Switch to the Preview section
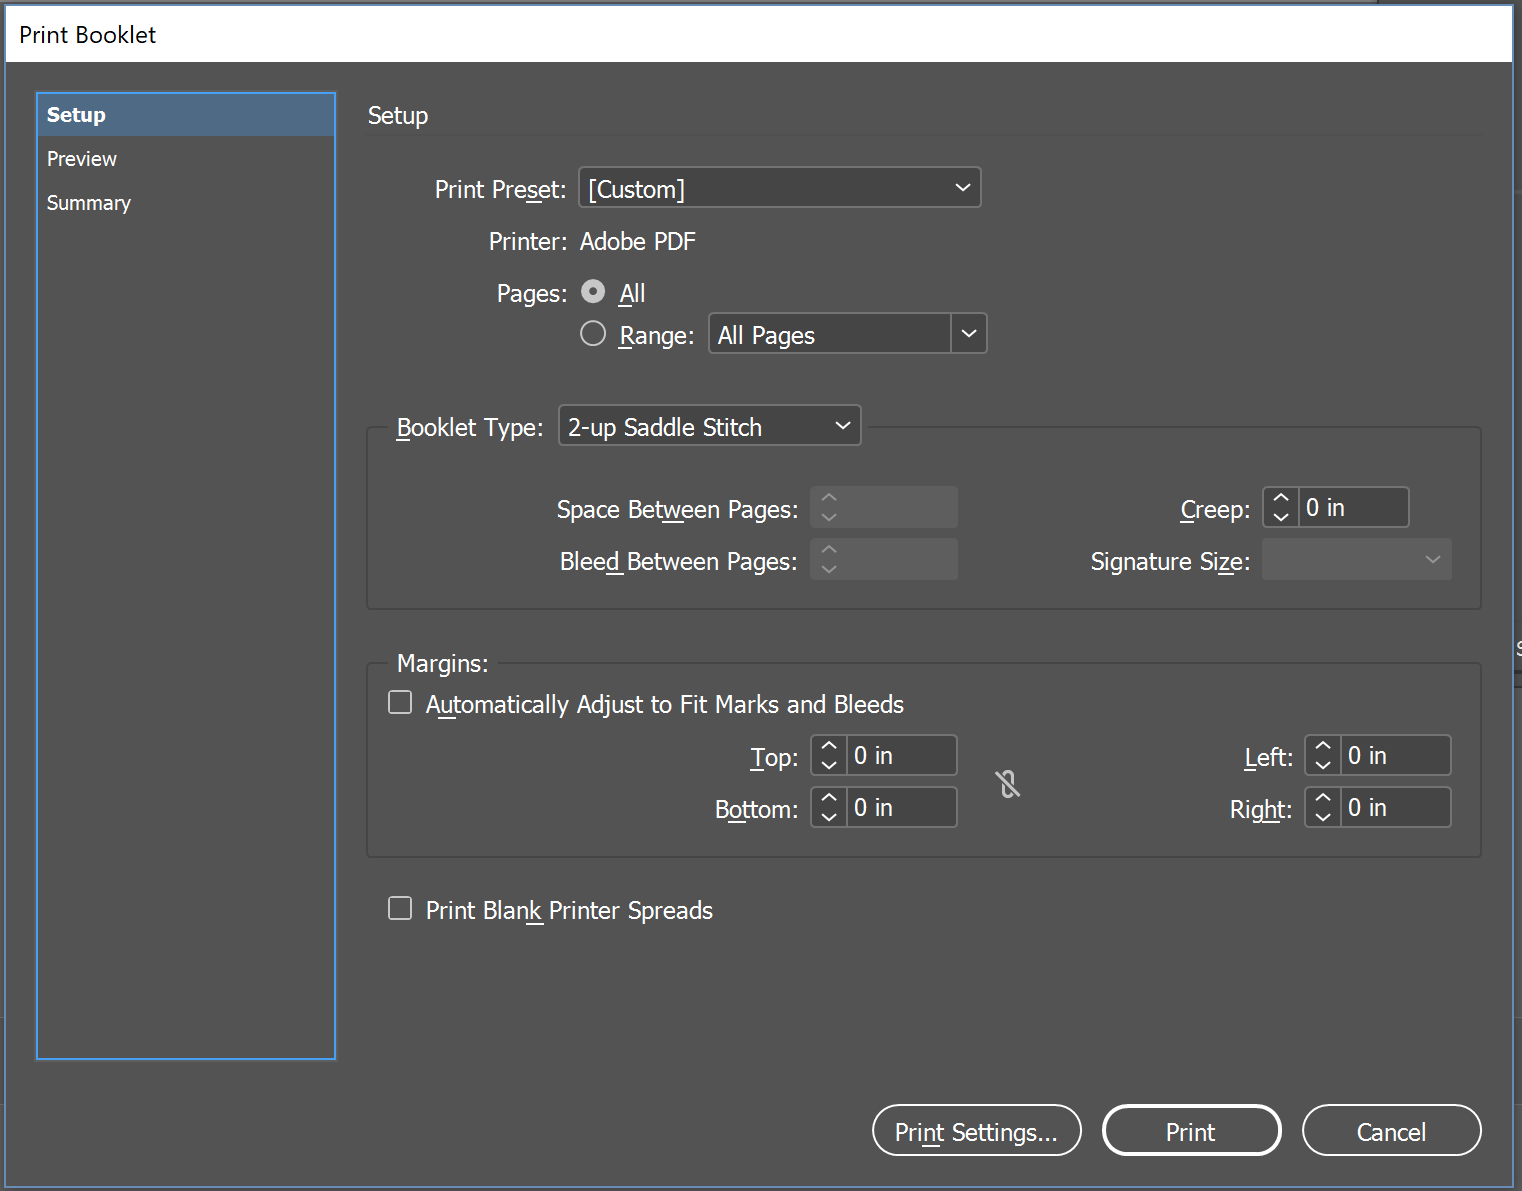 tap(186, 159)
